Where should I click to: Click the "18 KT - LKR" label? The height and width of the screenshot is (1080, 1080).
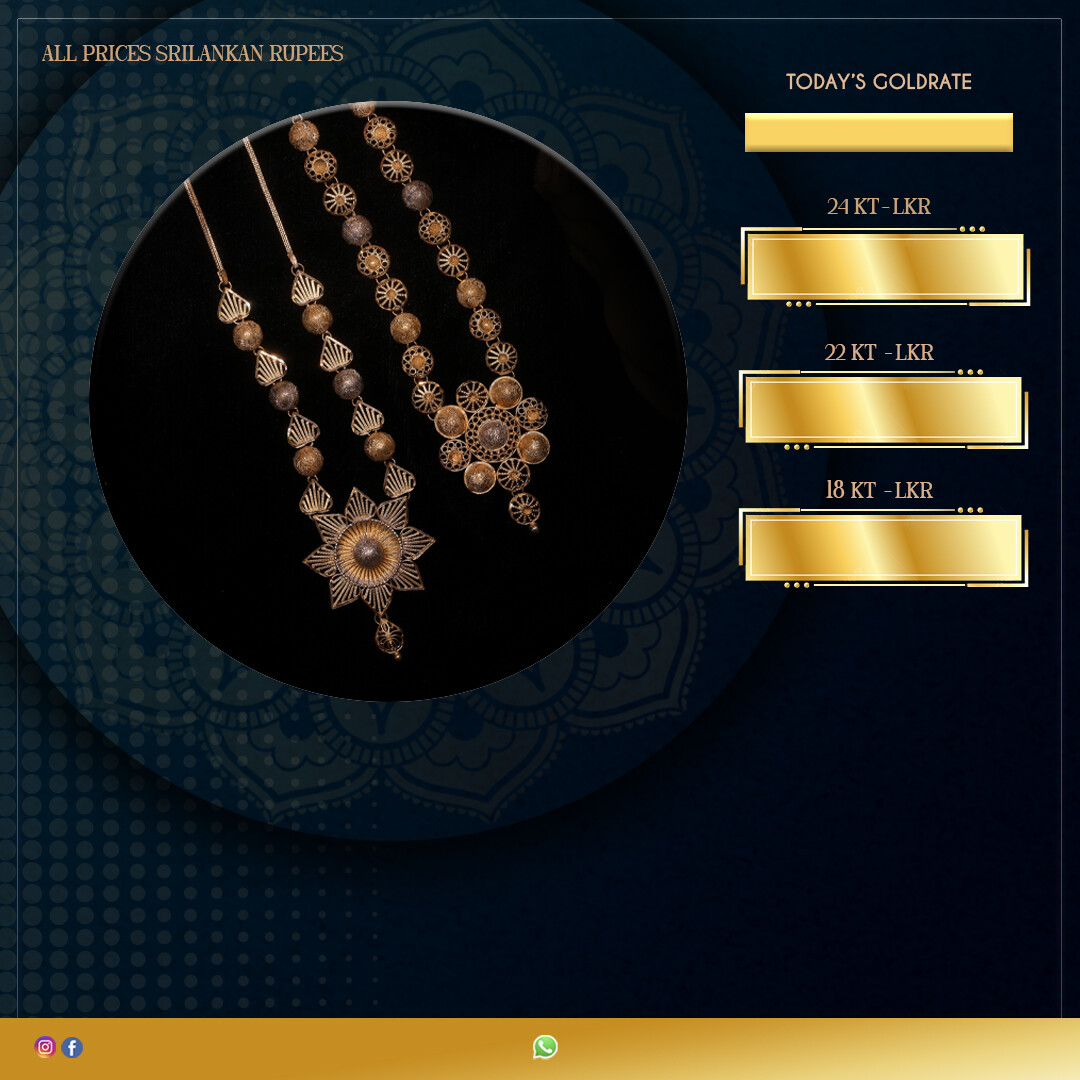pos(879,490)
